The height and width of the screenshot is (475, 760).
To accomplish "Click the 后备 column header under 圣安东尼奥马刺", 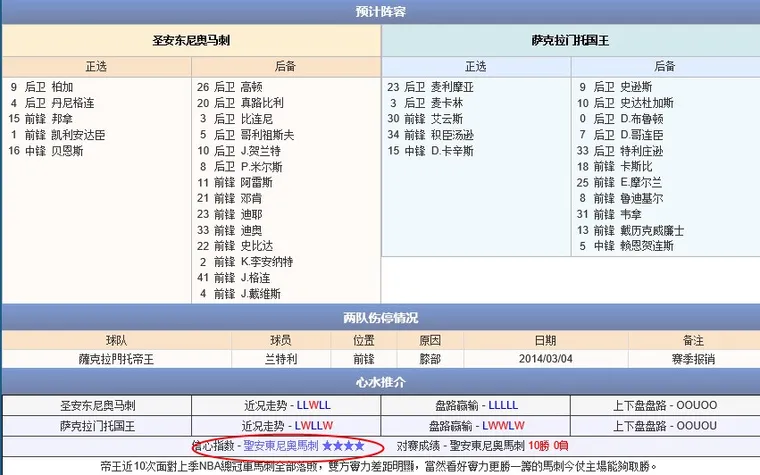I will (x=285, y=66).
